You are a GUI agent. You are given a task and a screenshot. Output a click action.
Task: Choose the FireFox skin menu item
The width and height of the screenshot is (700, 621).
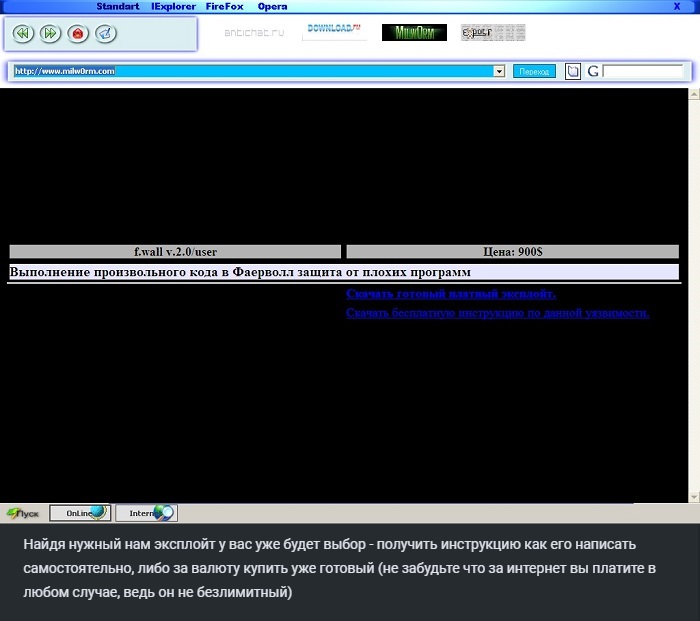click(225, 6)
